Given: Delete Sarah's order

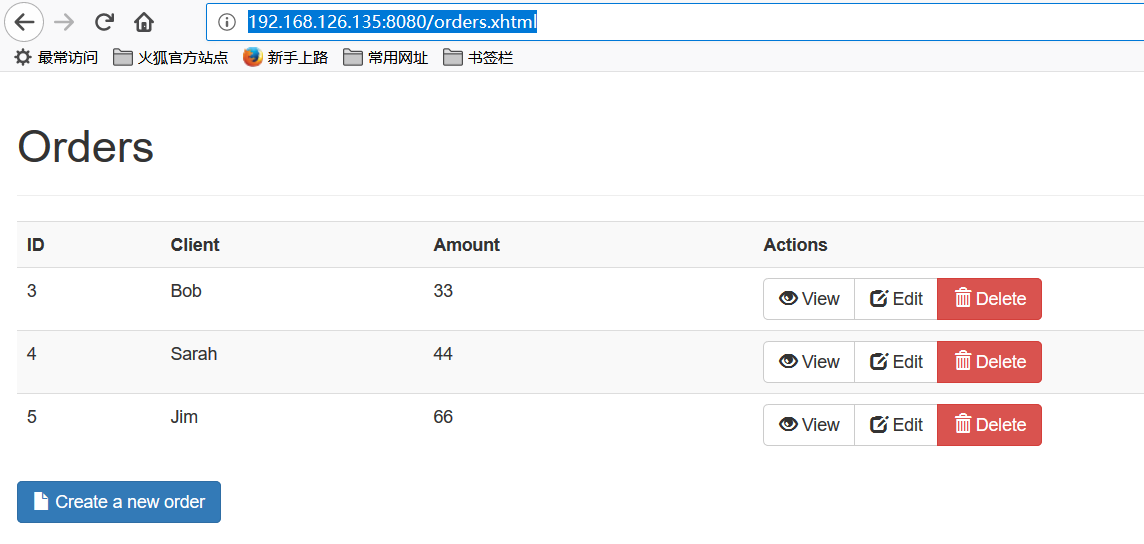Looking at the screenshot, I should (989, 362).
